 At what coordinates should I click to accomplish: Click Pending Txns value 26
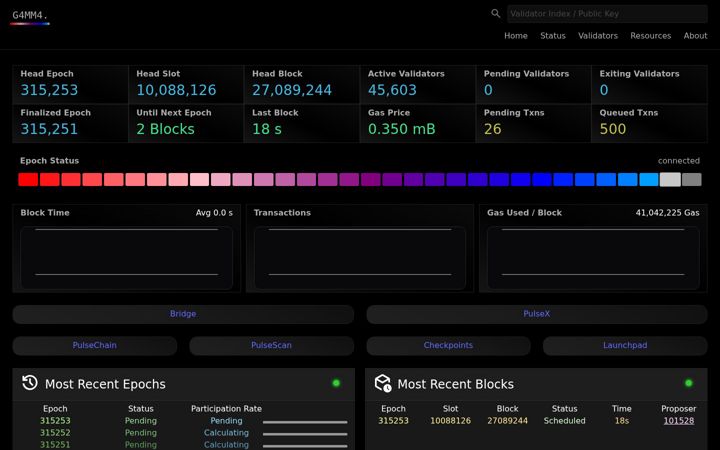[492, 129]
